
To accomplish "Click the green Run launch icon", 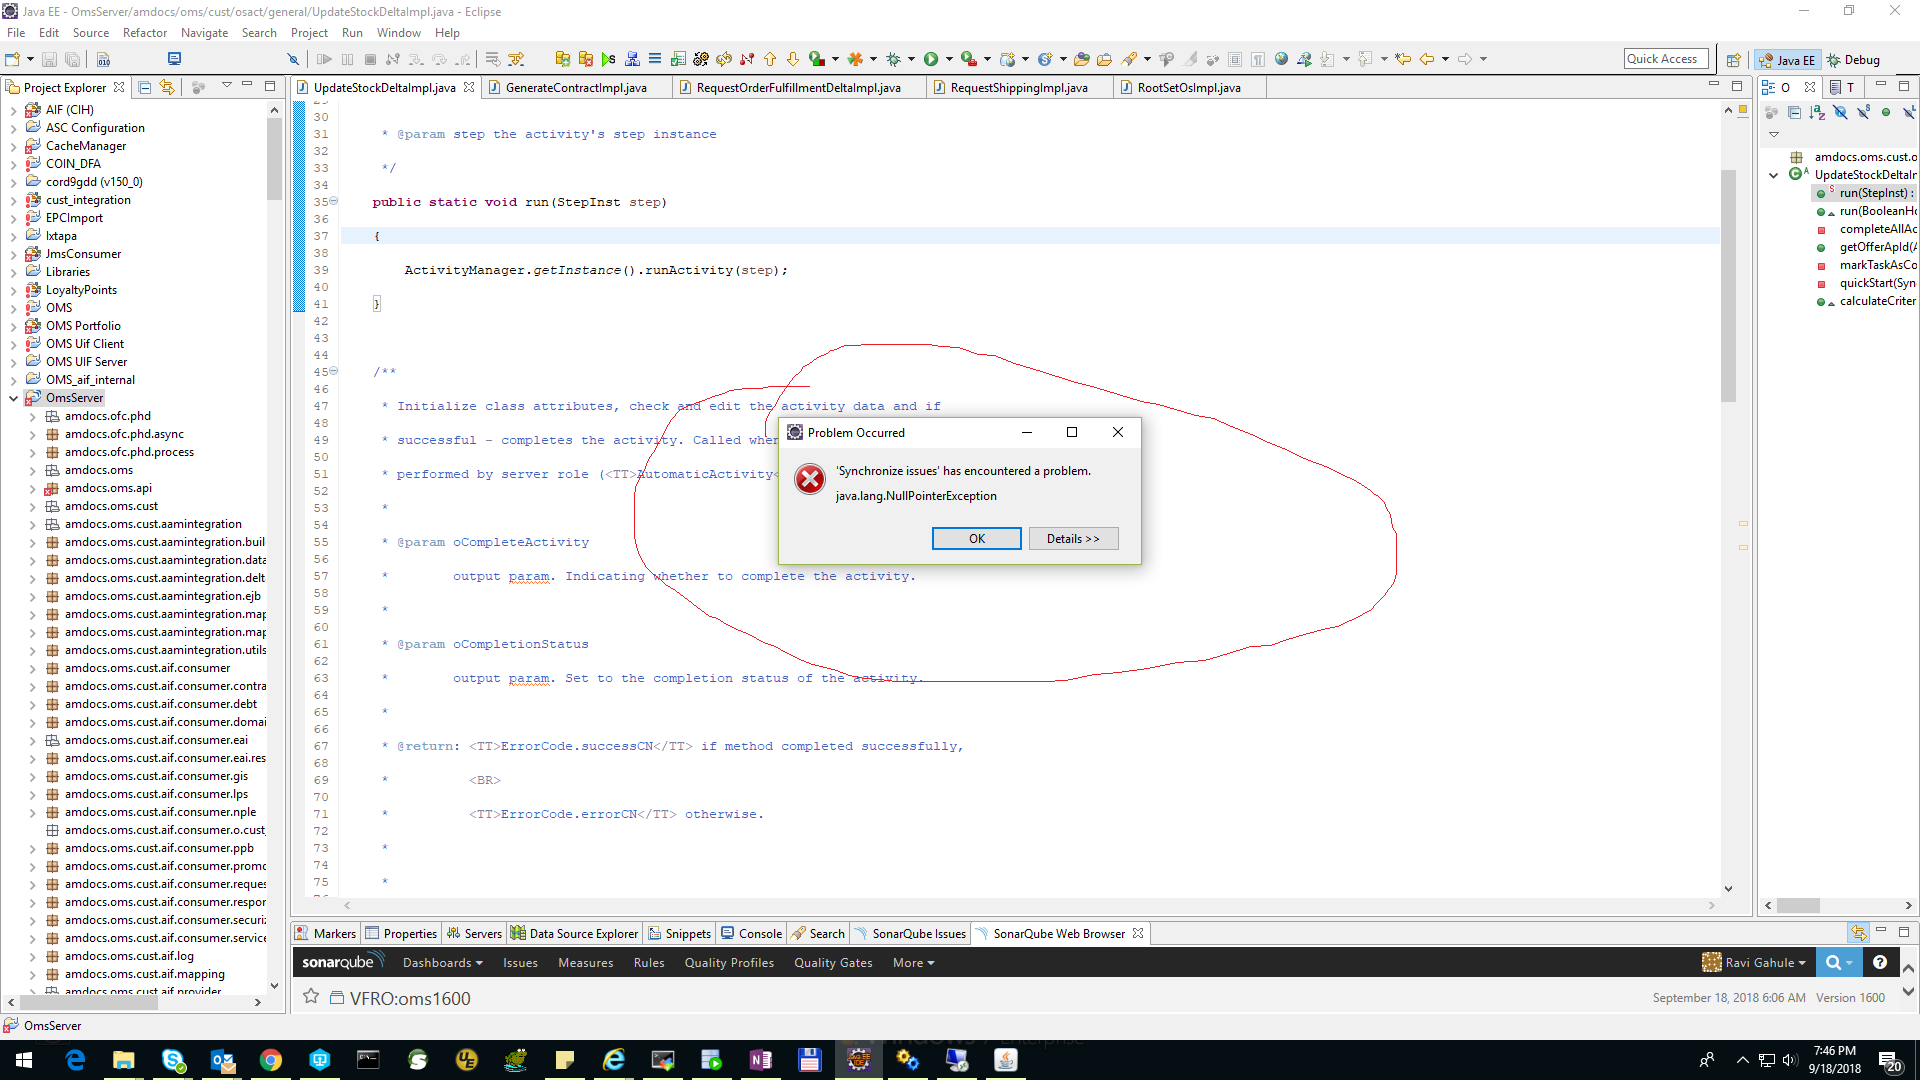I will point(931,59).
